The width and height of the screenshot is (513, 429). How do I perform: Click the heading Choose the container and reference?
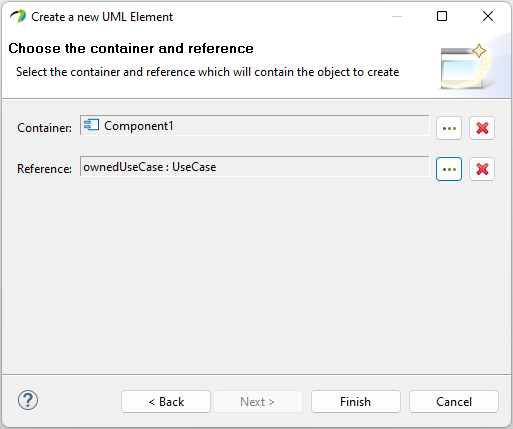[x=131, y=48]
